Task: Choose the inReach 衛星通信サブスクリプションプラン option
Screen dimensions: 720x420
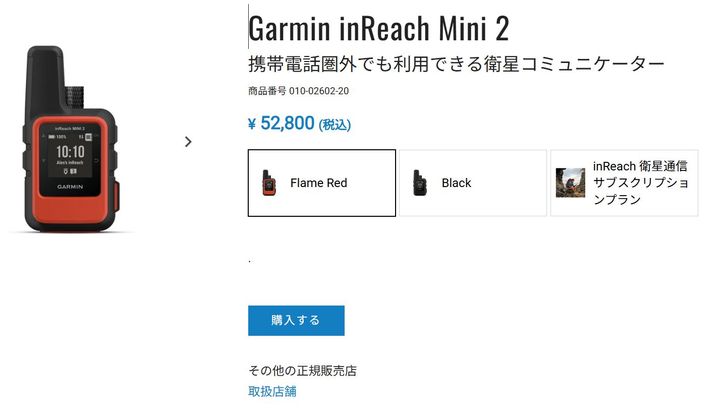Action: (x=624, y=183)
